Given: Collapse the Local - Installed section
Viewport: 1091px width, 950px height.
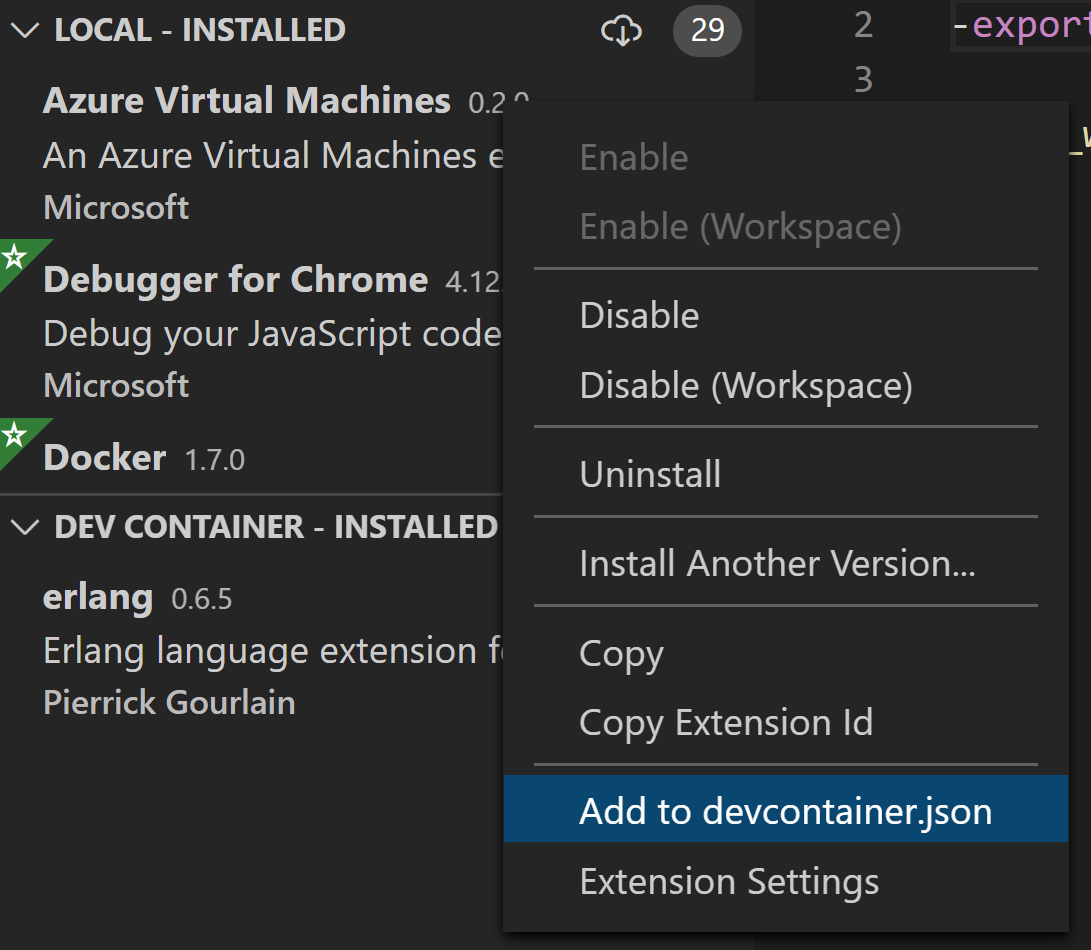Looking at the screenshot, I should tap(23, 30).
